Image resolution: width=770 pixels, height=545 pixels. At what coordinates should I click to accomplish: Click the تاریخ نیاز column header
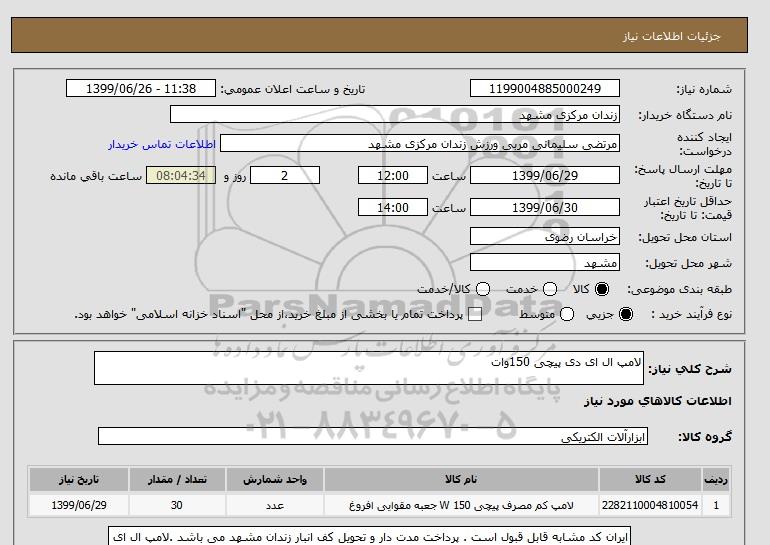coord(79,479)
